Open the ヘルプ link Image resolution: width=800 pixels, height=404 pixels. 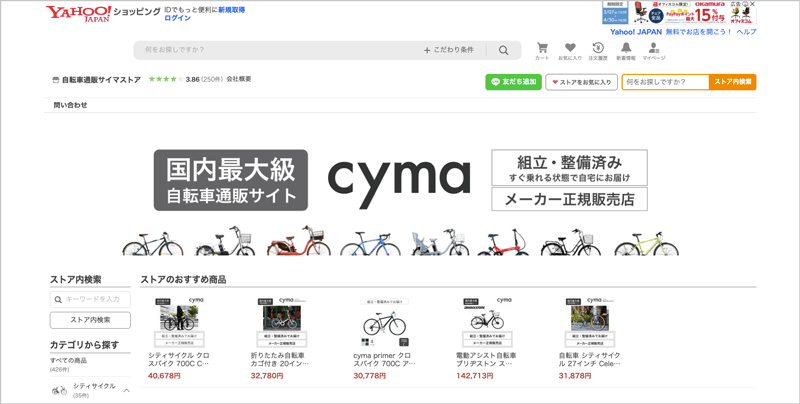point(746,32)
